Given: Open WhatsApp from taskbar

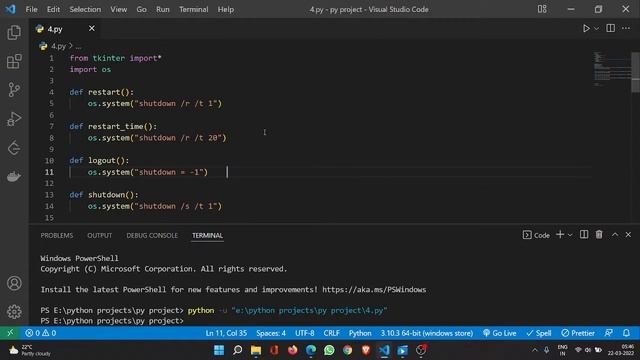Looking at the screenshot, I should pos(329,350).
